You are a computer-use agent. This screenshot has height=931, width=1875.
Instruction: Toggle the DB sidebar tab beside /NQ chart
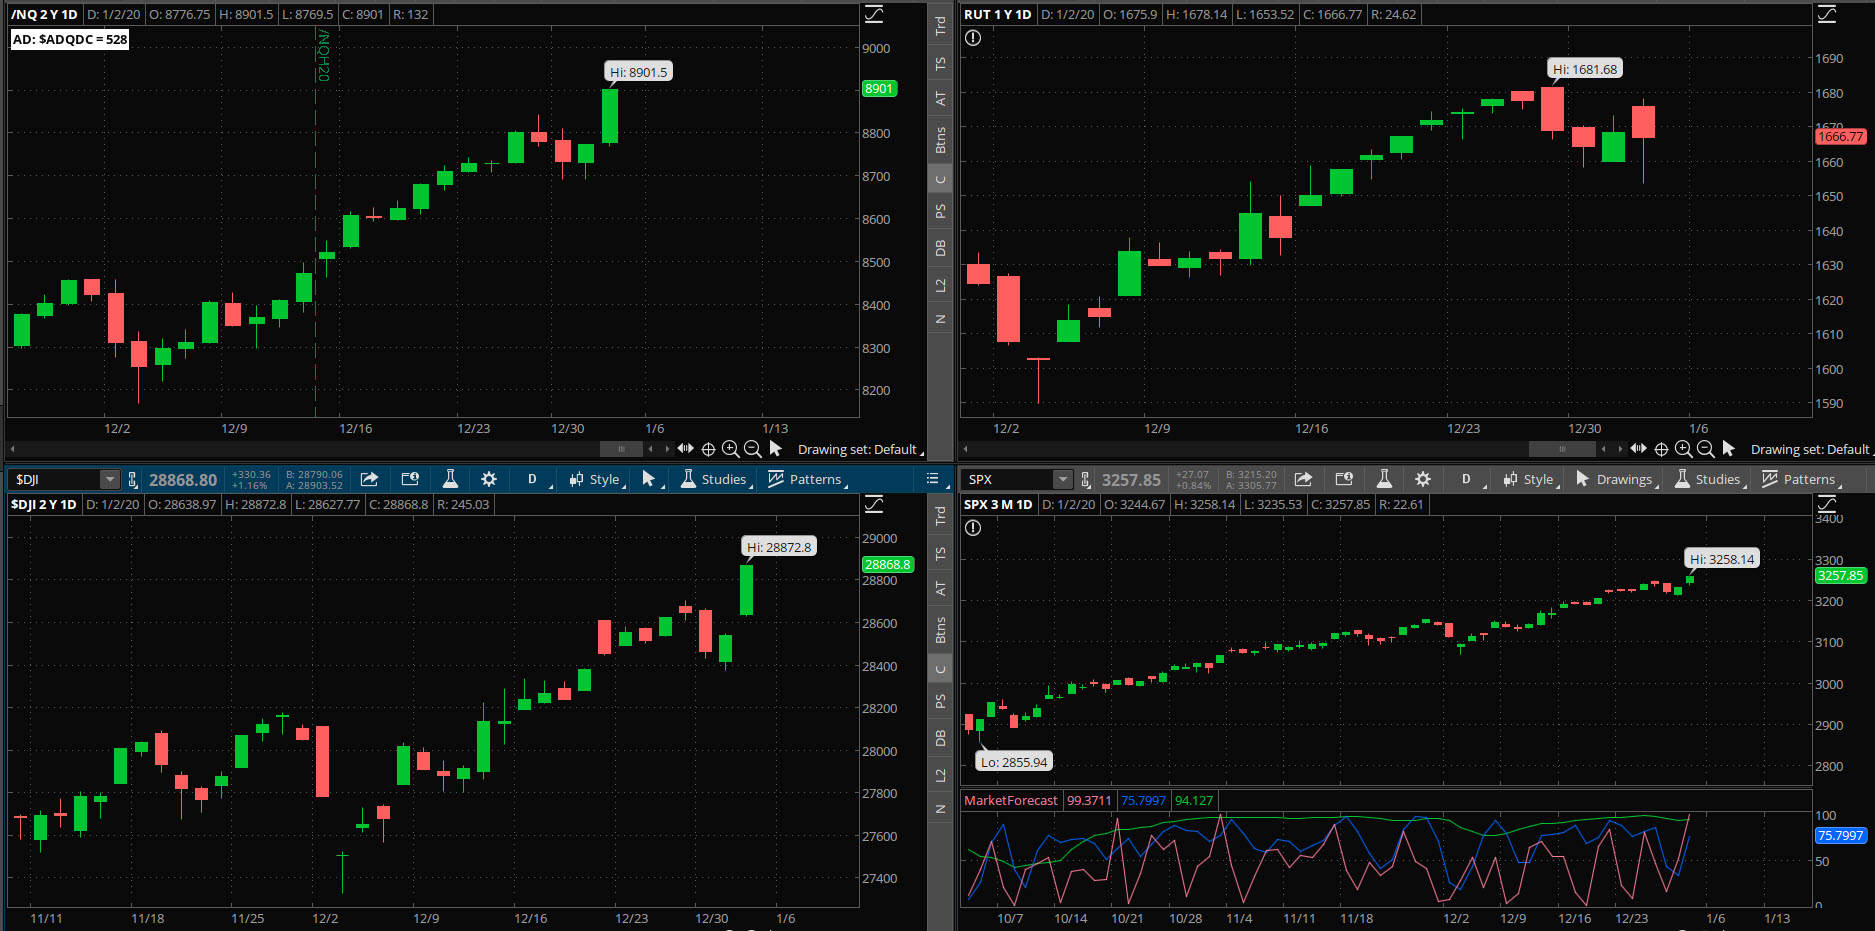pos(940,248)
